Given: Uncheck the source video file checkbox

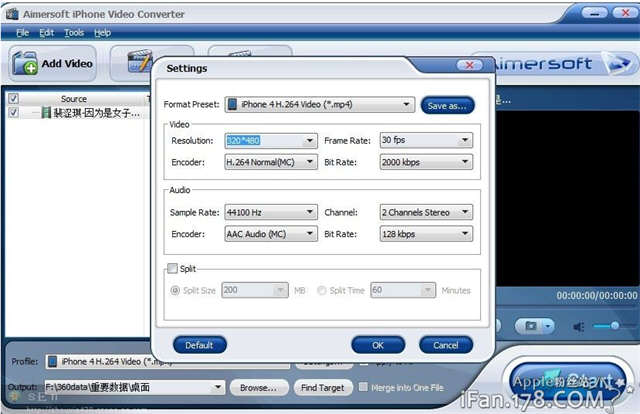Looking at the screenshot, I should point(13,113).
